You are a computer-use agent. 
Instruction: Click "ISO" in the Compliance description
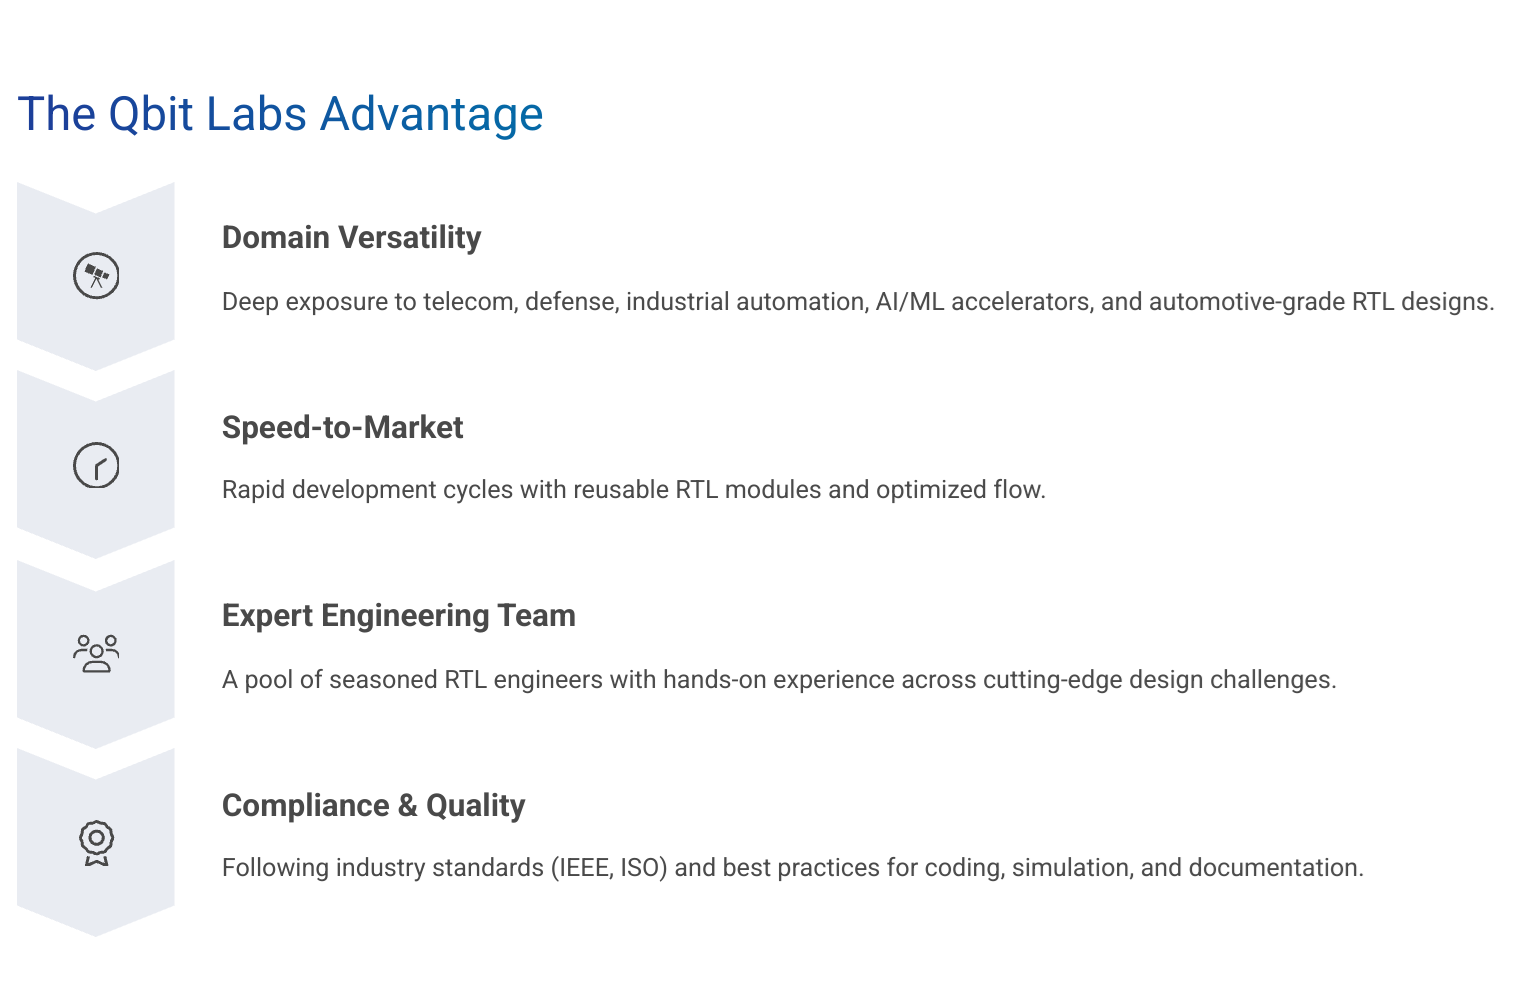[641, 868]
